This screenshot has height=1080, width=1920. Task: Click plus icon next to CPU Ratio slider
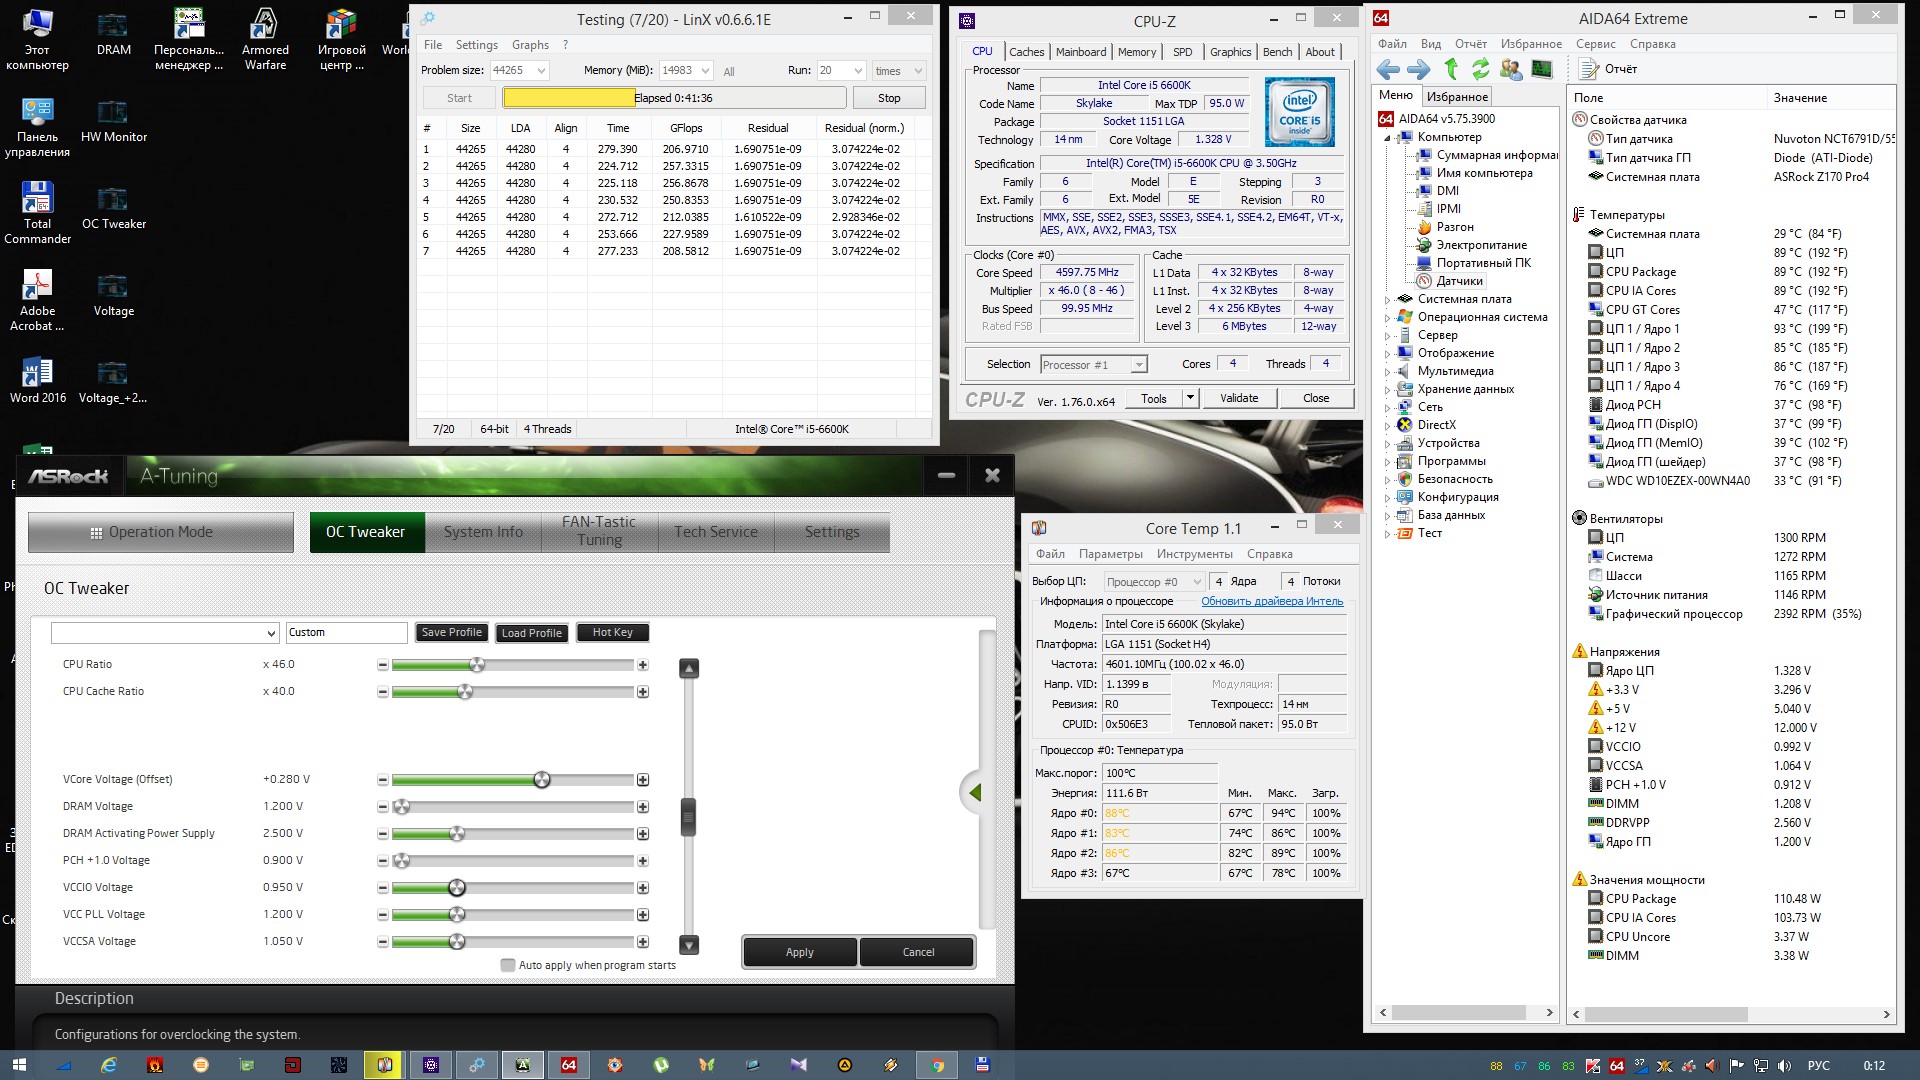643,665
